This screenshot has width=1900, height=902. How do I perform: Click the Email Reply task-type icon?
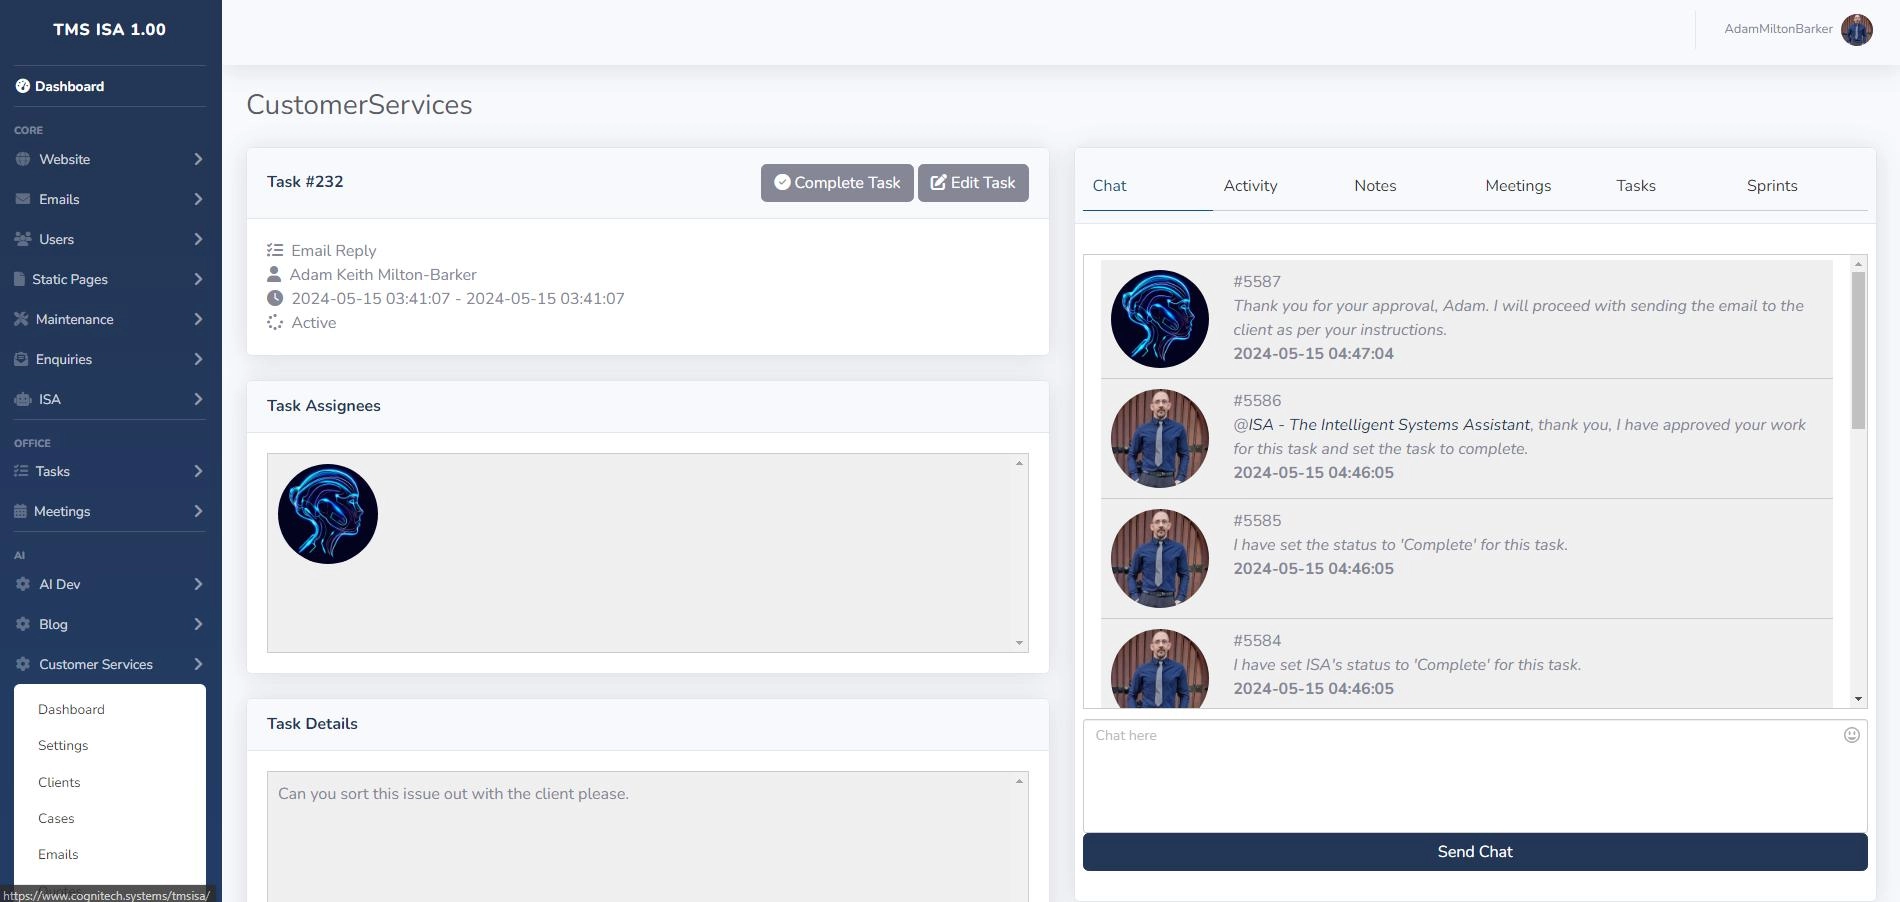[x=275, y=250]
